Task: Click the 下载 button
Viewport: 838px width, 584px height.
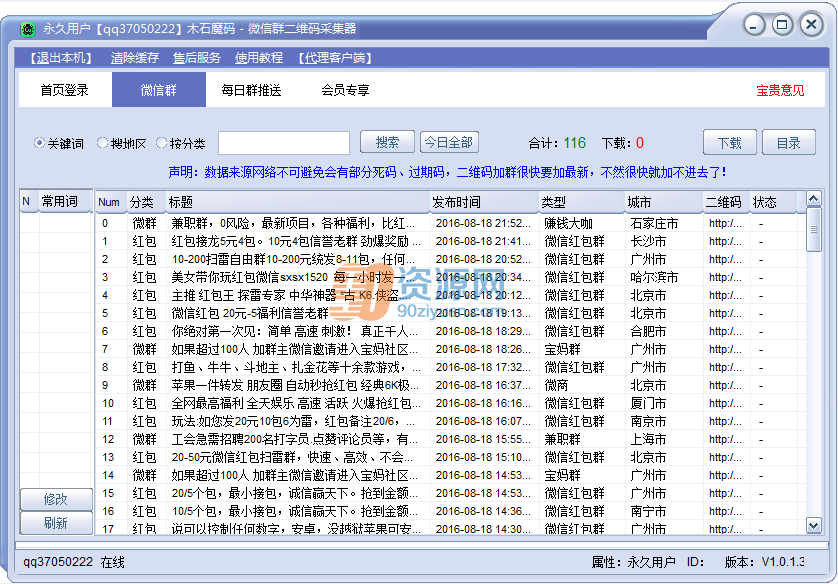Action: [730, 143]
